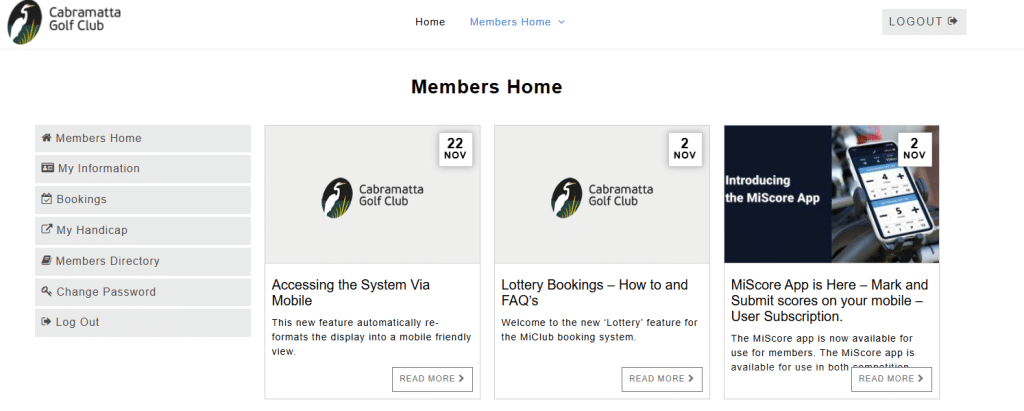The image size is (1024, 411).
Task: Click the key icon beside Change Password
Action: (46, 292)
